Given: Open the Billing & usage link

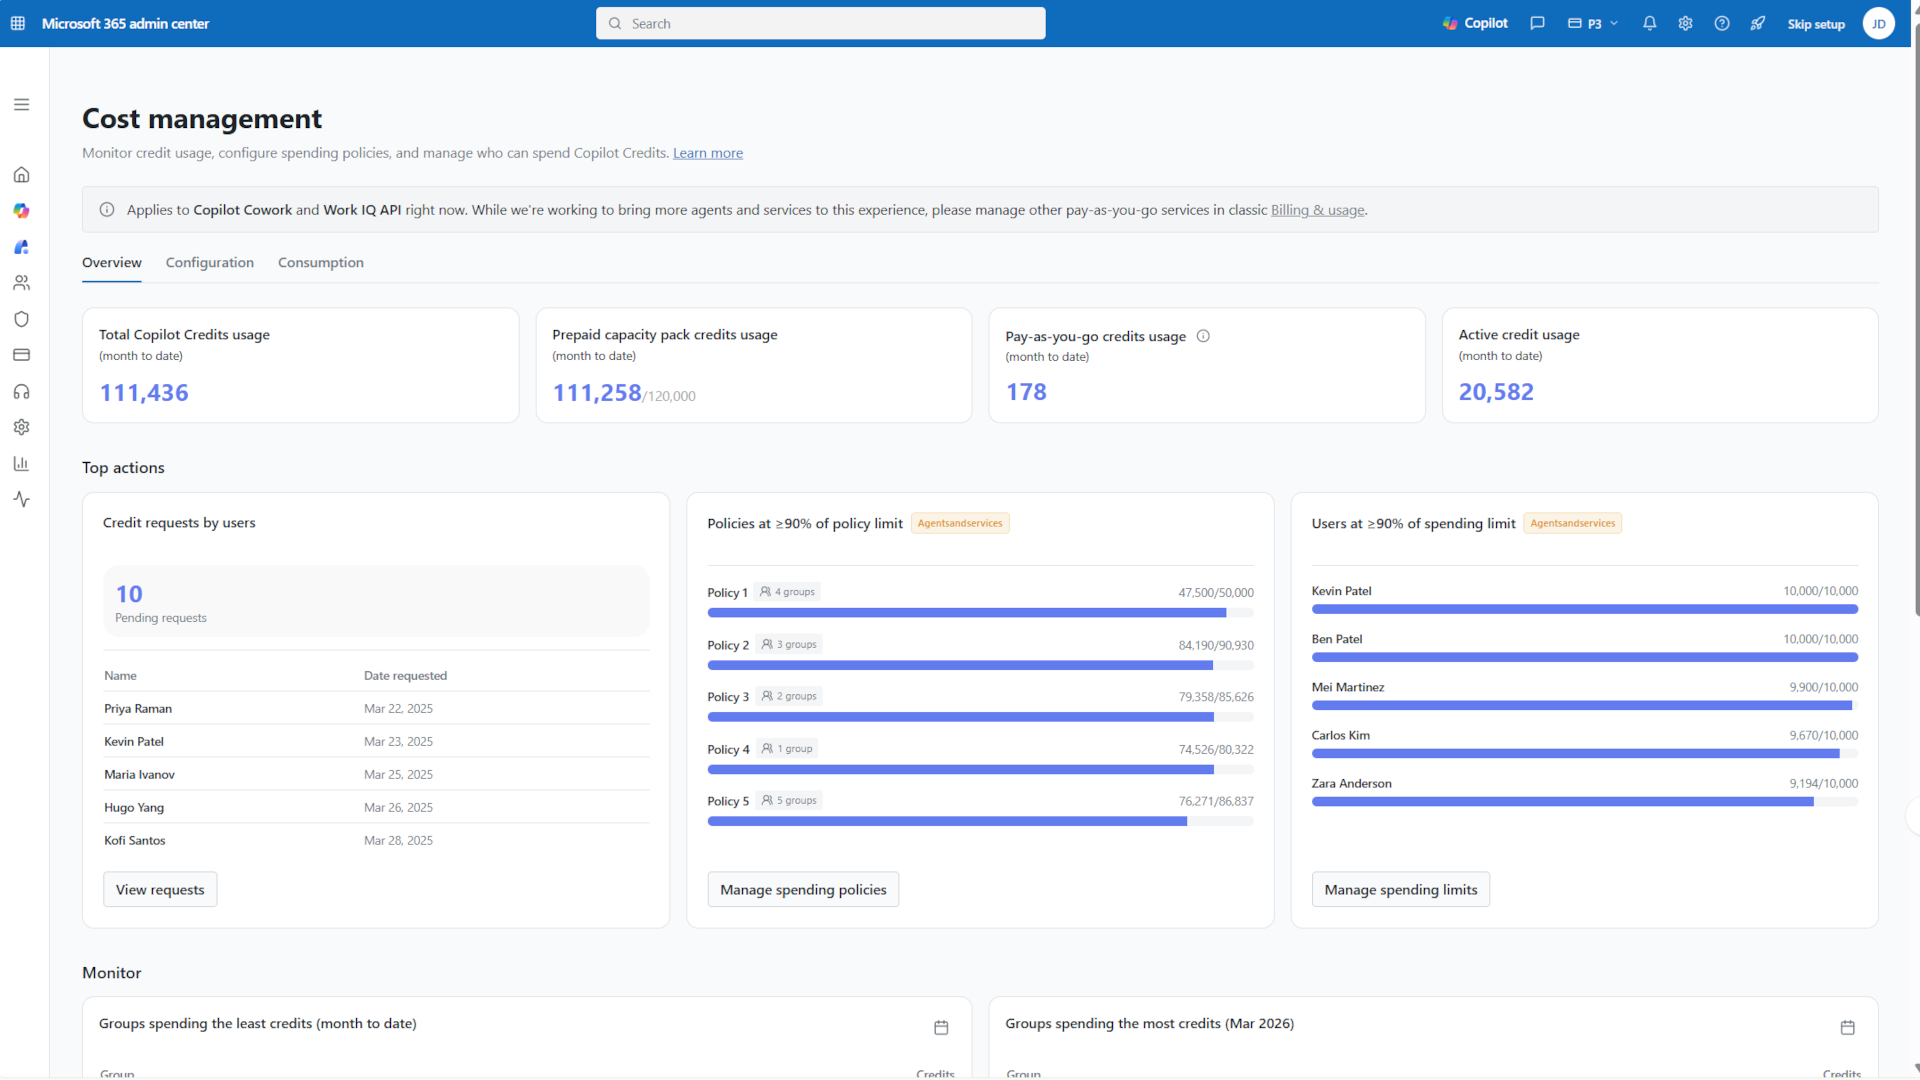Looking at the screenshot, I should pyautogui.click(x=1317, y=210).
